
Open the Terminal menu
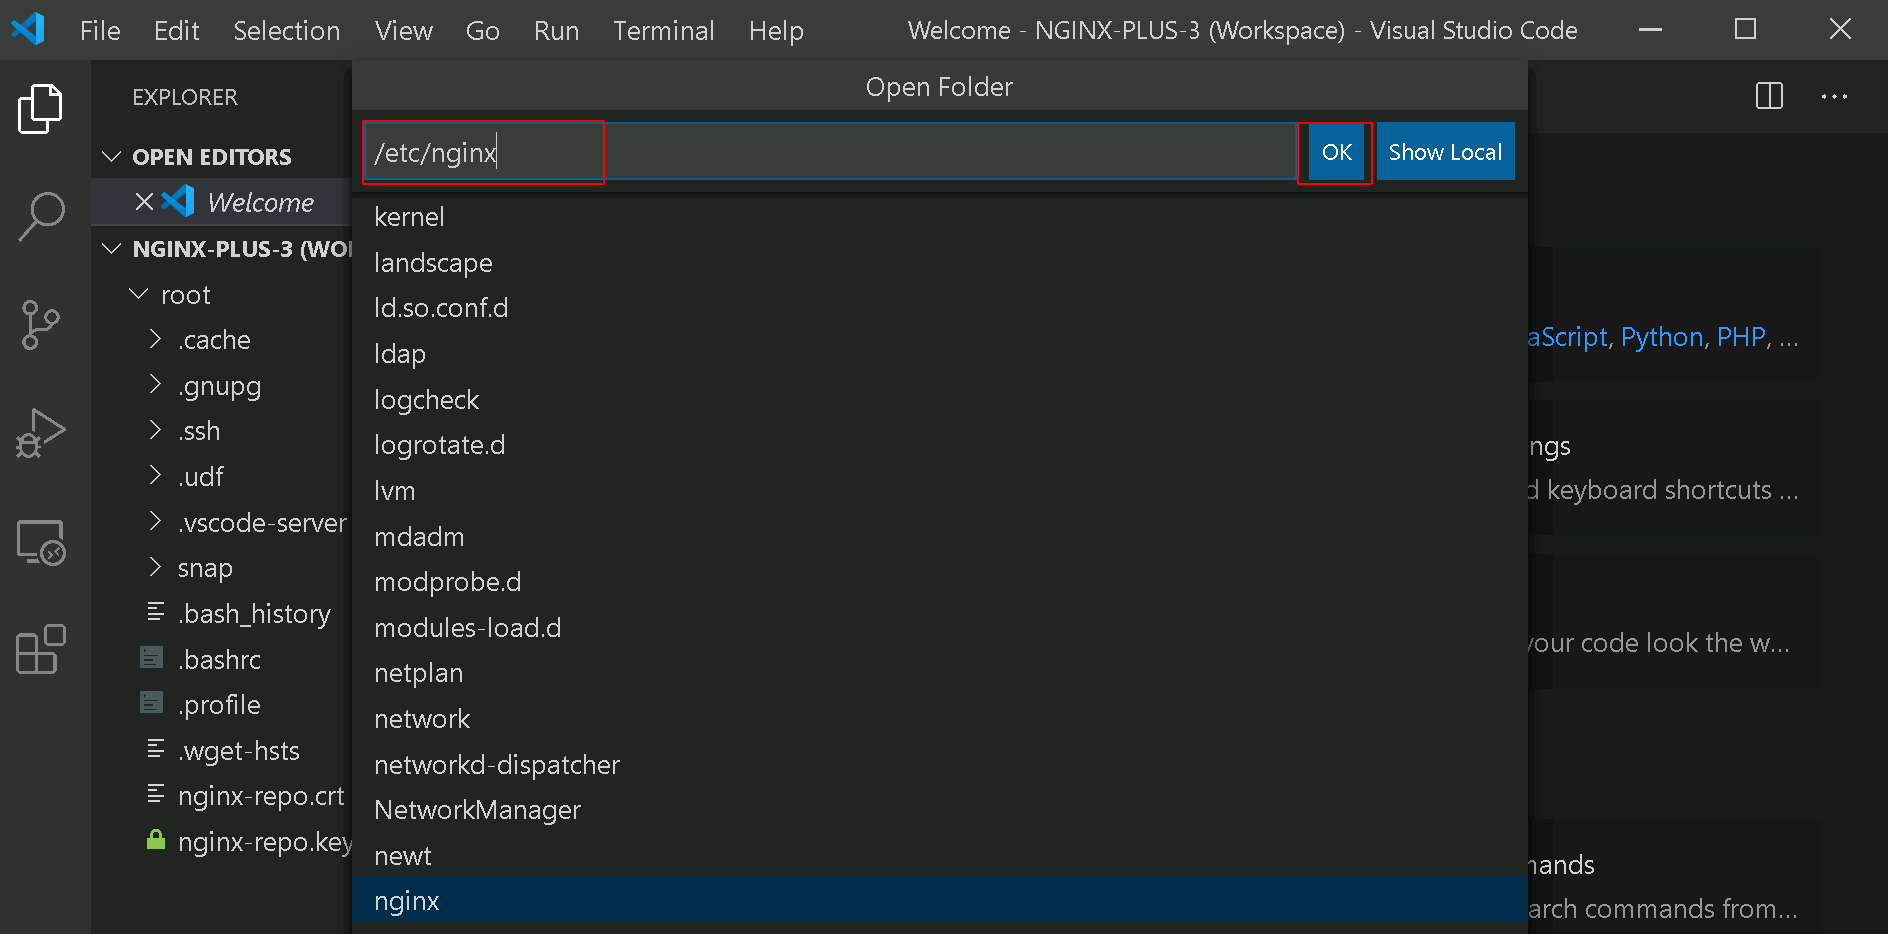664,31
